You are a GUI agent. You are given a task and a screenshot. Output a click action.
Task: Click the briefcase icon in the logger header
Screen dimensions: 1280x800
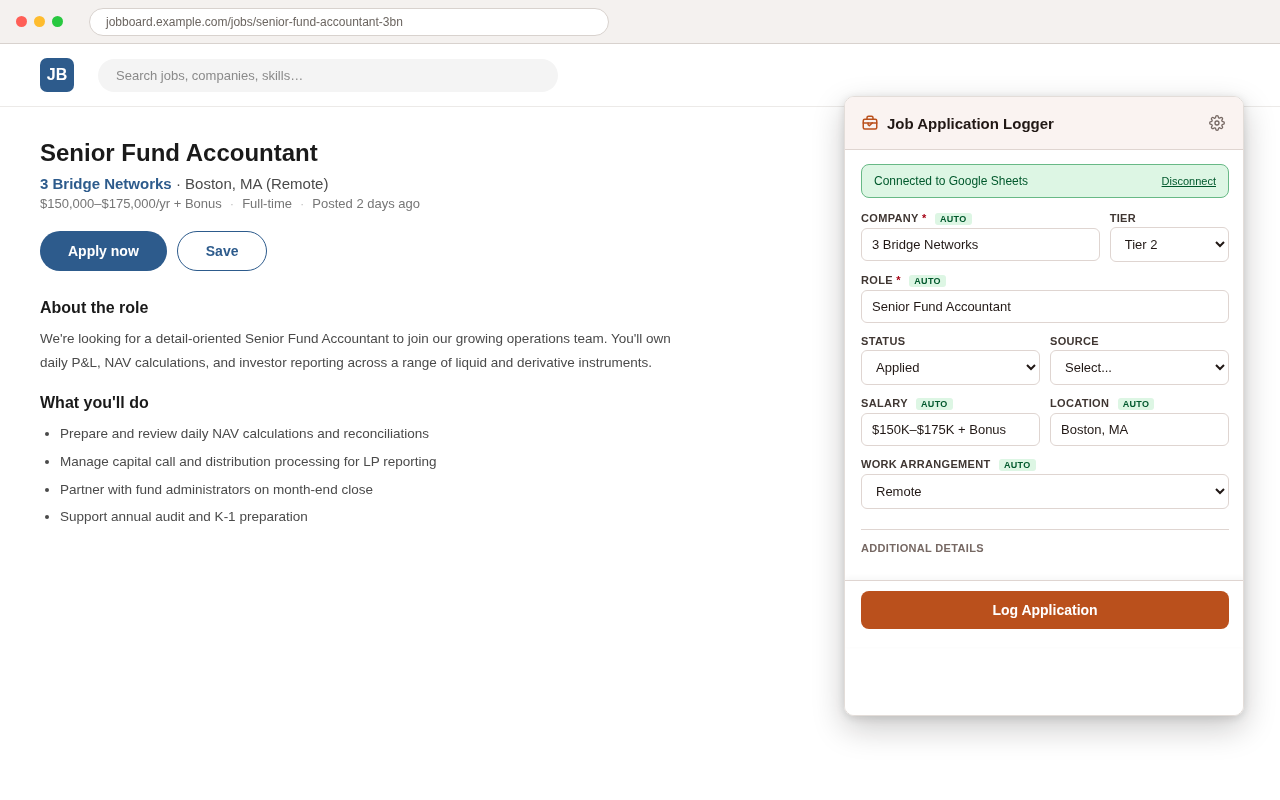[x=870, y=123]
